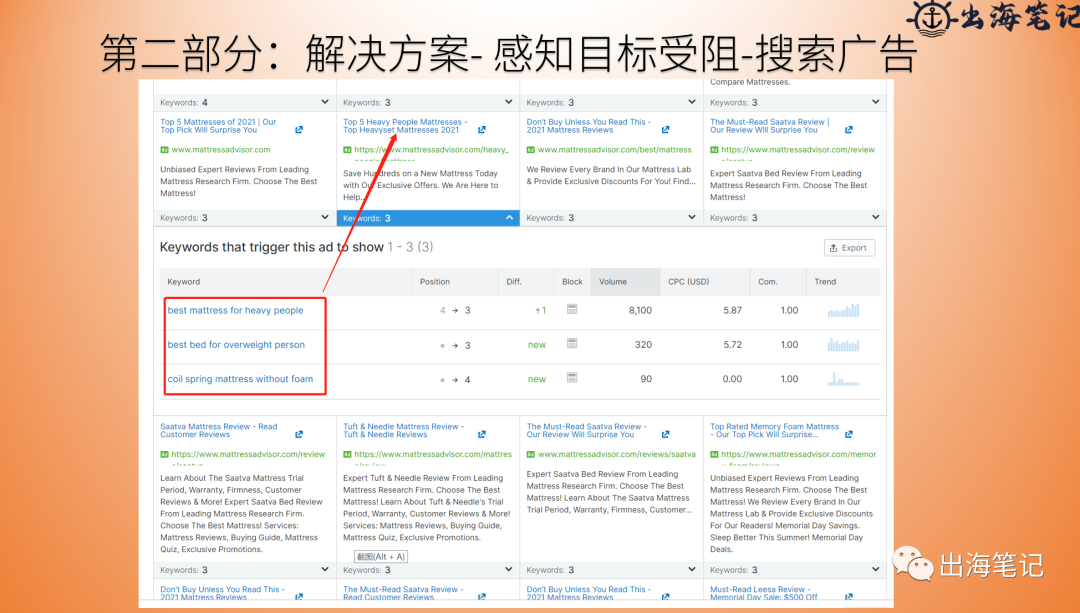
Task: View trend chart for 'coil spring mattress without foam'
Action: [844, 379]
